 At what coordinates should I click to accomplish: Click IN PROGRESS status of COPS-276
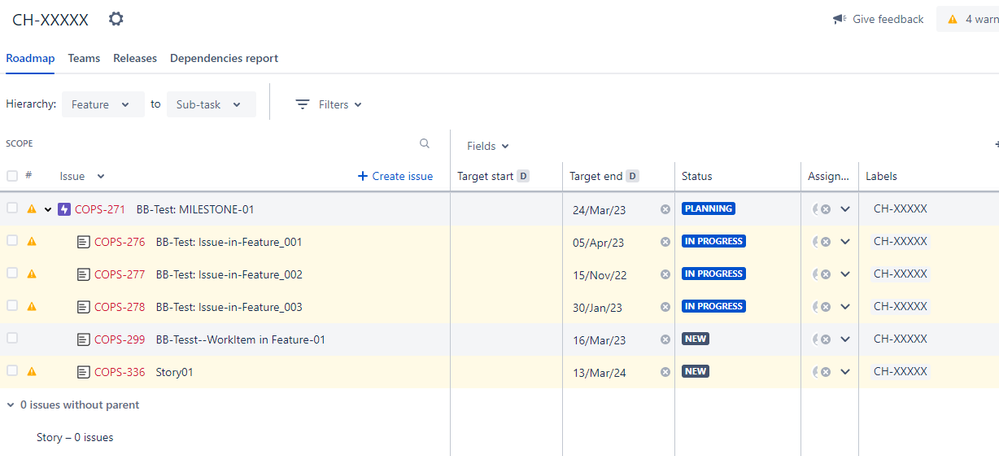714,241
